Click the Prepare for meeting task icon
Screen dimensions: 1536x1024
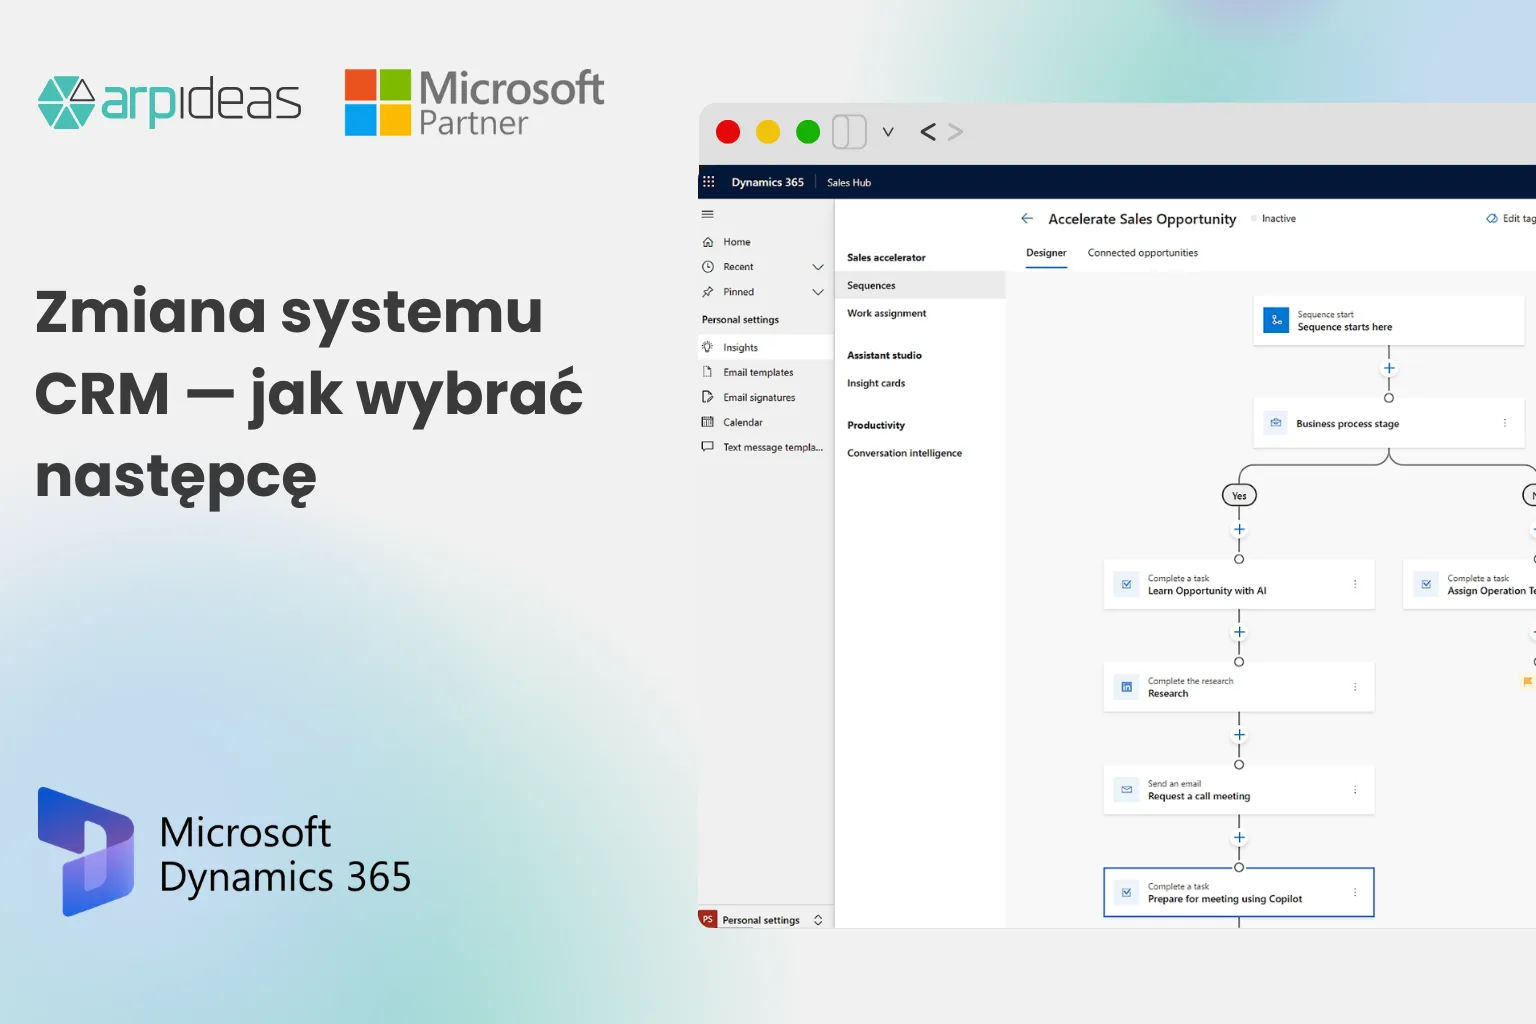1127,892
